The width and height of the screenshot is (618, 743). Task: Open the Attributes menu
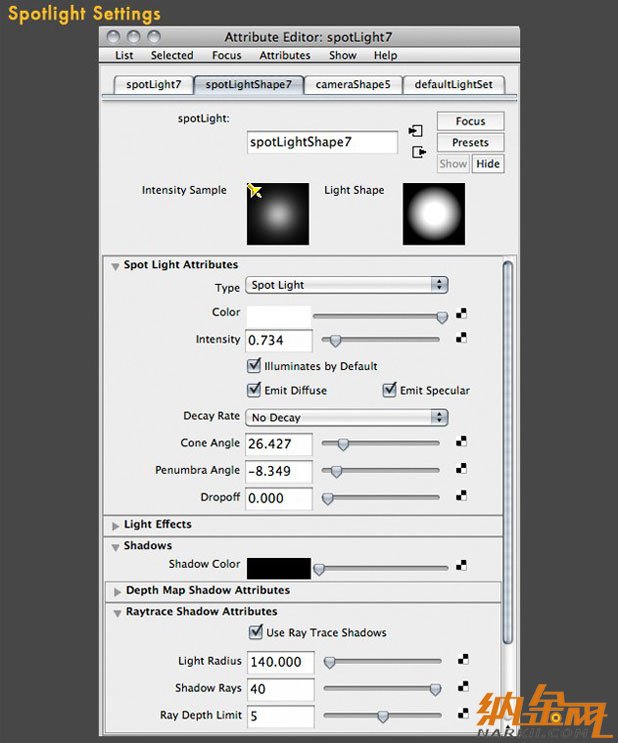(x=285, y=55)
